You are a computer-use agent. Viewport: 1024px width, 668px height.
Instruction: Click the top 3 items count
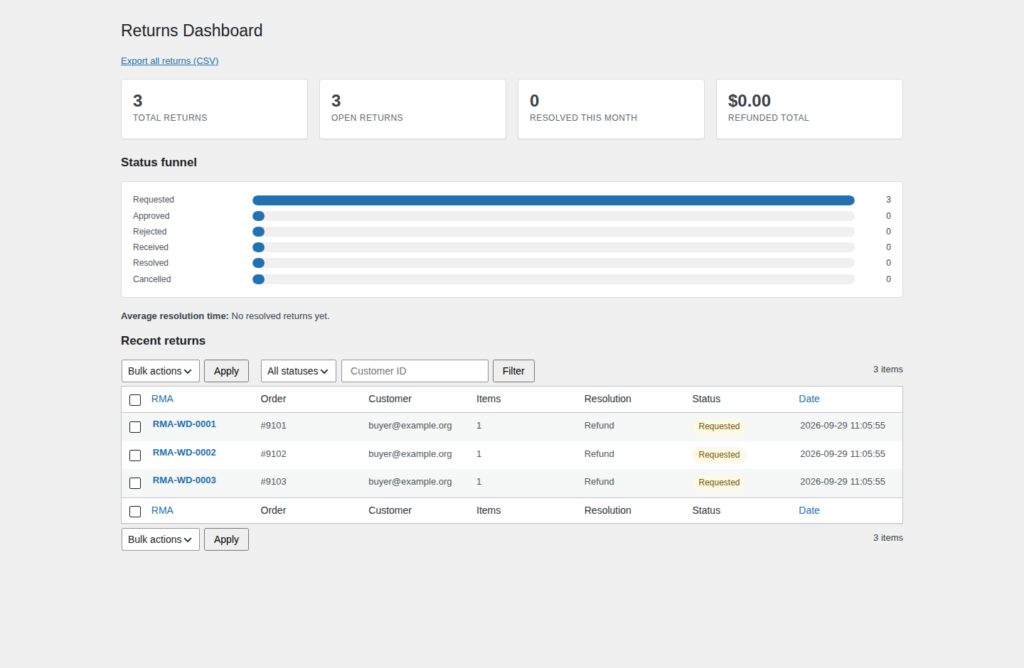pyautogui.click(x=888, y=370)
